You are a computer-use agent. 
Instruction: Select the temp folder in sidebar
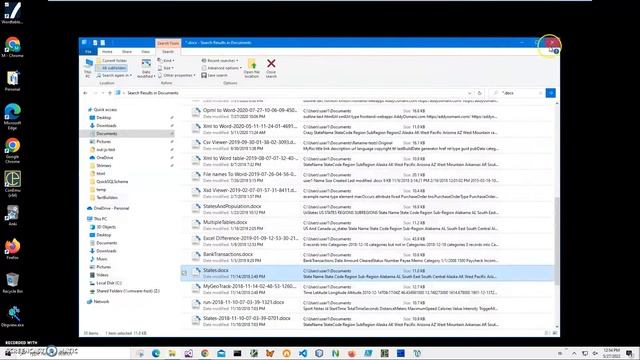(101, 189)
